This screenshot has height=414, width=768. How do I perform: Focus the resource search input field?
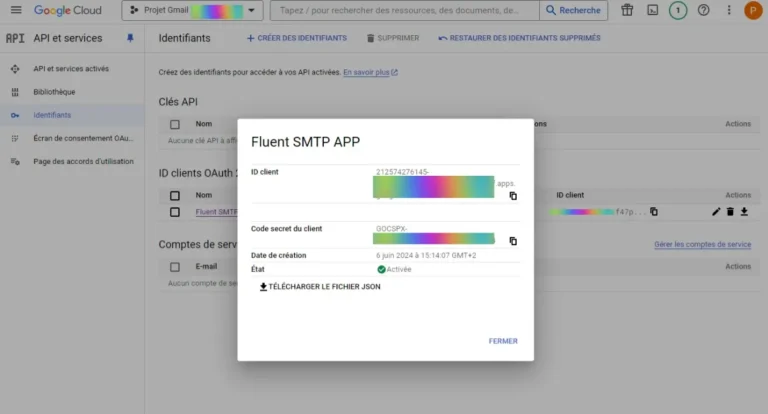pyautogui.click(x=405, y=10)
